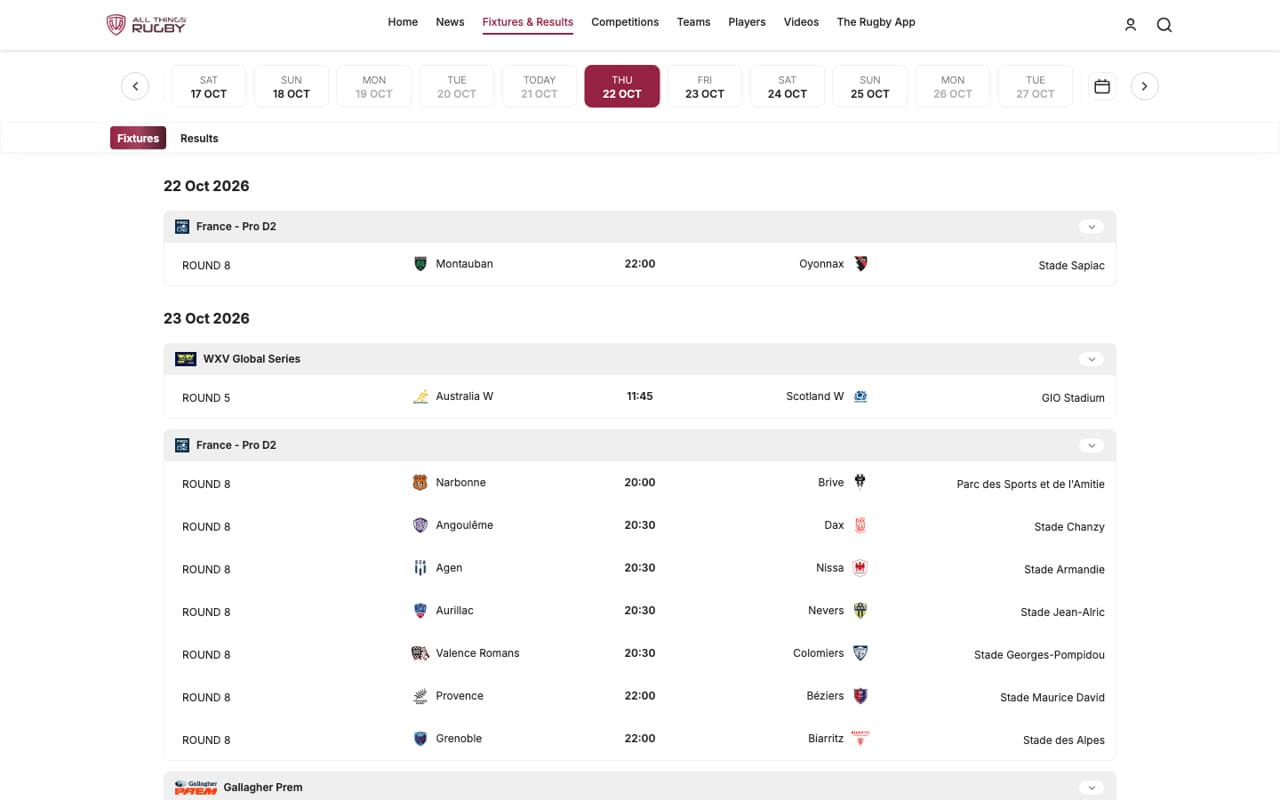The width and height of the screenshot is (1280, 800).
Task: Go to the News page
Action: tap(450, 22)
